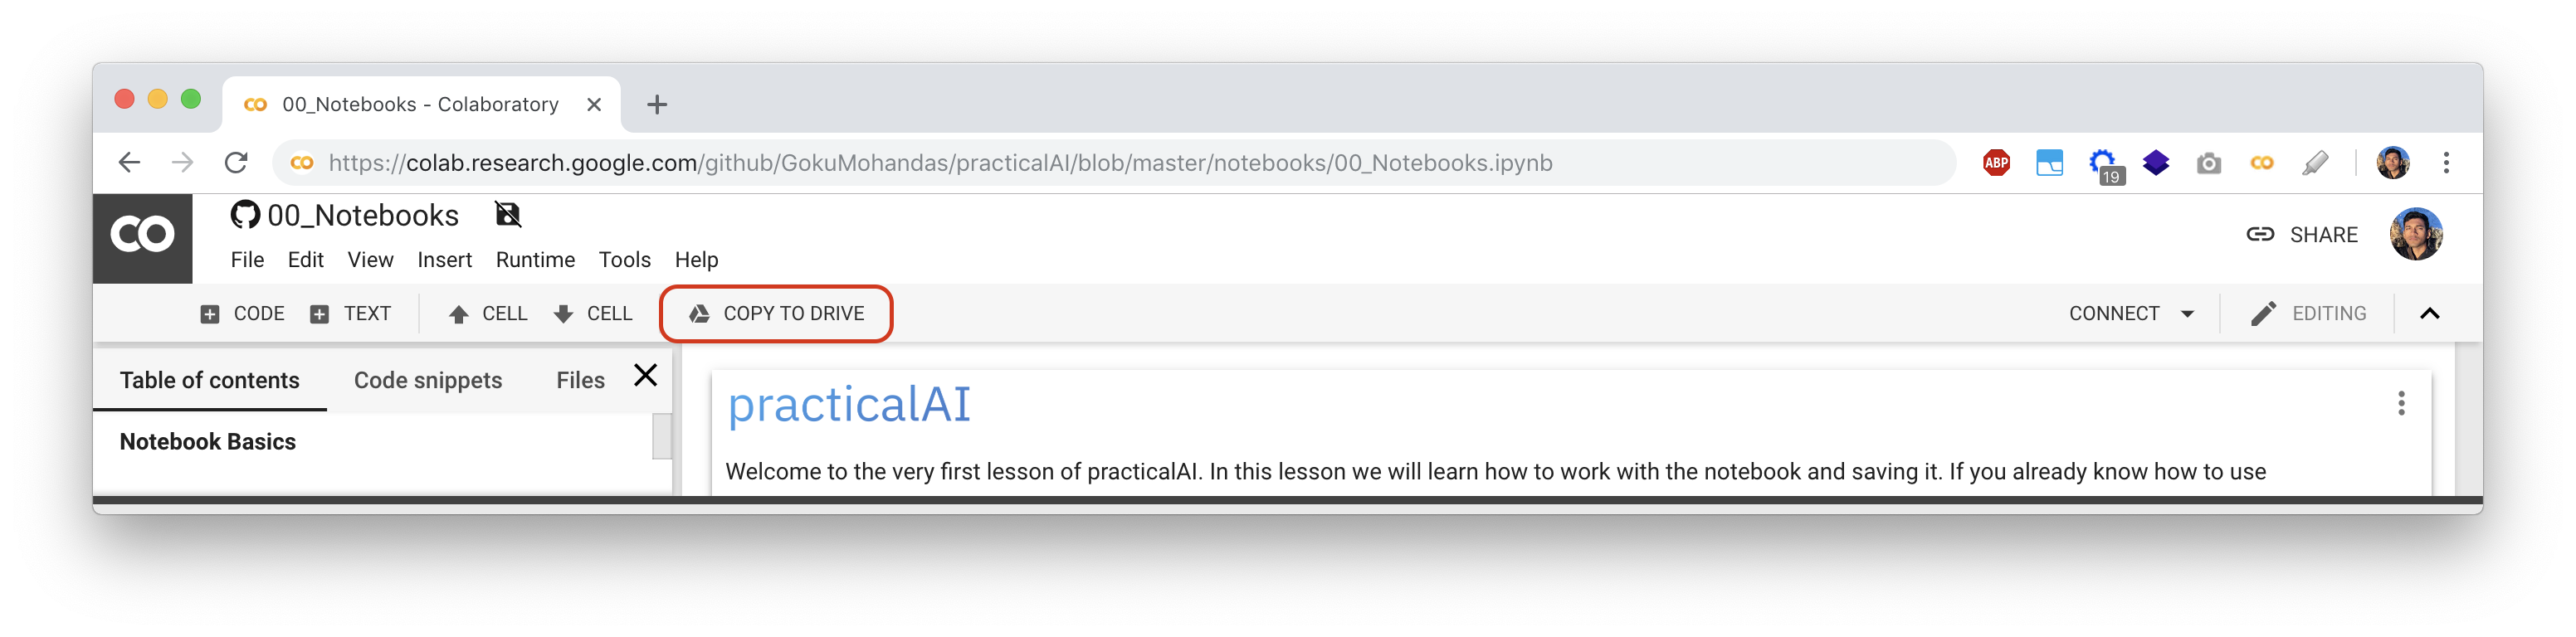Click the GitHub icon next to 00_Notebooks
The height and width of the screenshot is (637, 2576).
[245, 215]
